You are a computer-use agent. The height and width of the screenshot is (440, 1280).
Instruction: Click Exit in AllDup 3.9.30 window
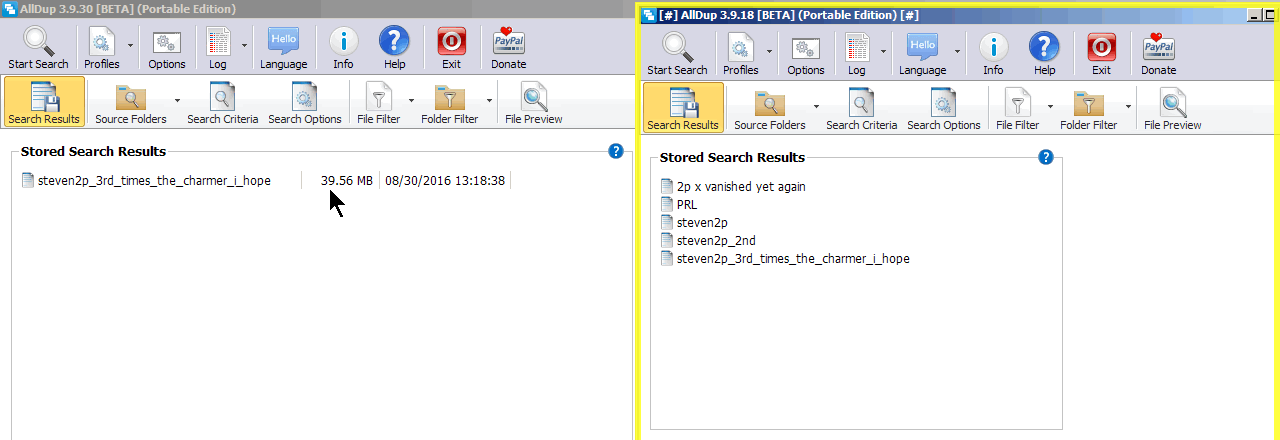(451, 48)
